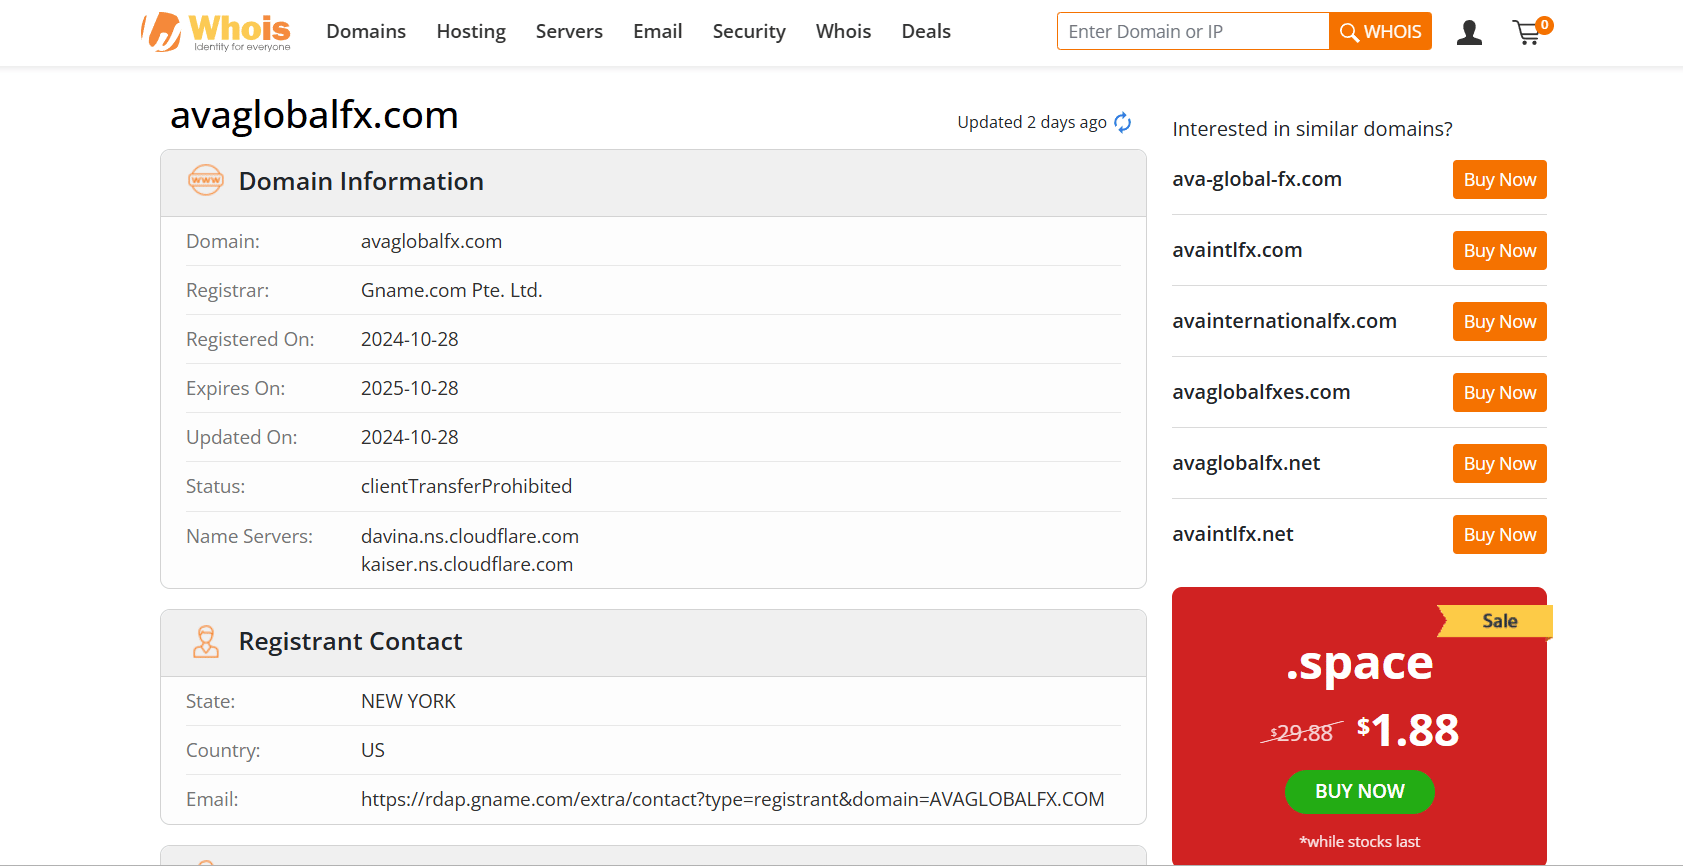The width and height of the screenshot is (1683, 866).
Task: Click the registrant country US
Action: coord(373,750)
